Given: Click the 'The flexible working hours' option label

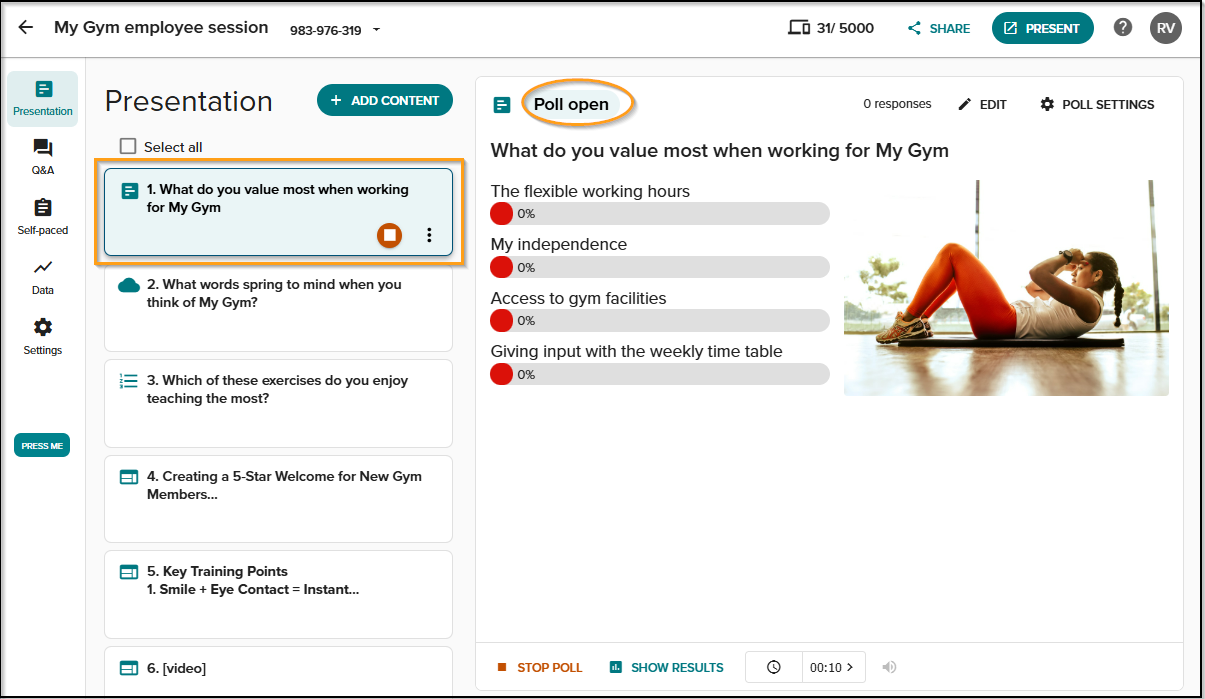Looking at the screenshot, I should point(590,191).
